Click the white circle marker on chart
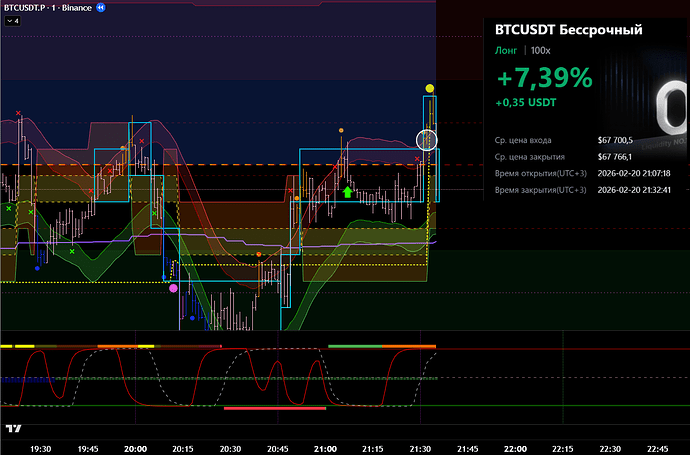 (x=428, y=141)
